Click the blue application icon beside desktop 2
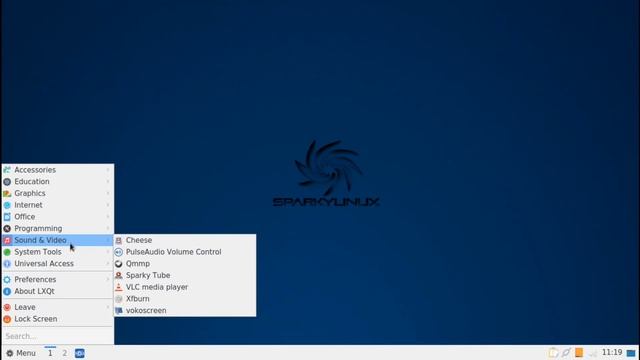640x360 pixels. [80, 353]
